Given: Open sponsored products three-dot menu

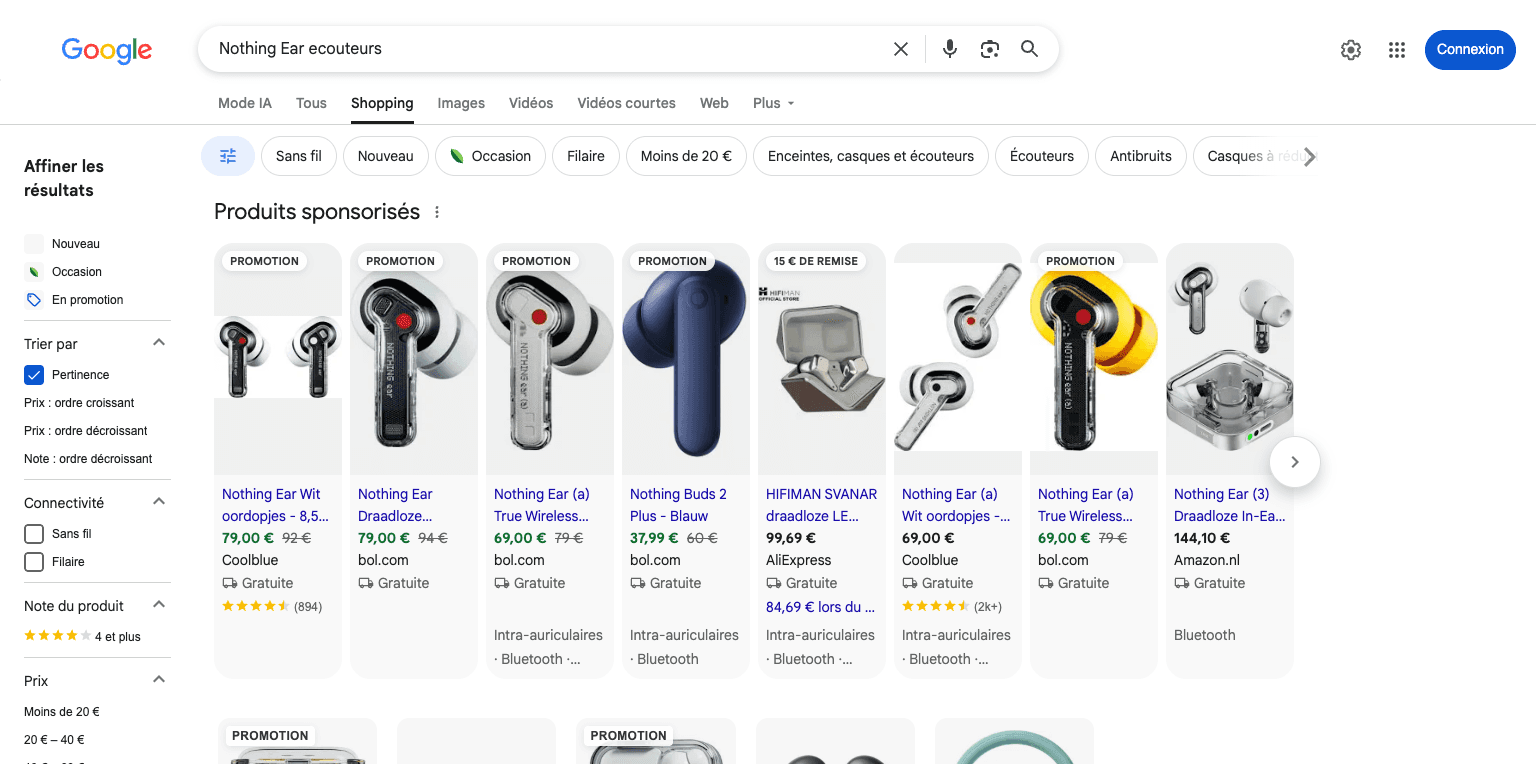Looking at the screenshot, I should [x=437, y=212].
